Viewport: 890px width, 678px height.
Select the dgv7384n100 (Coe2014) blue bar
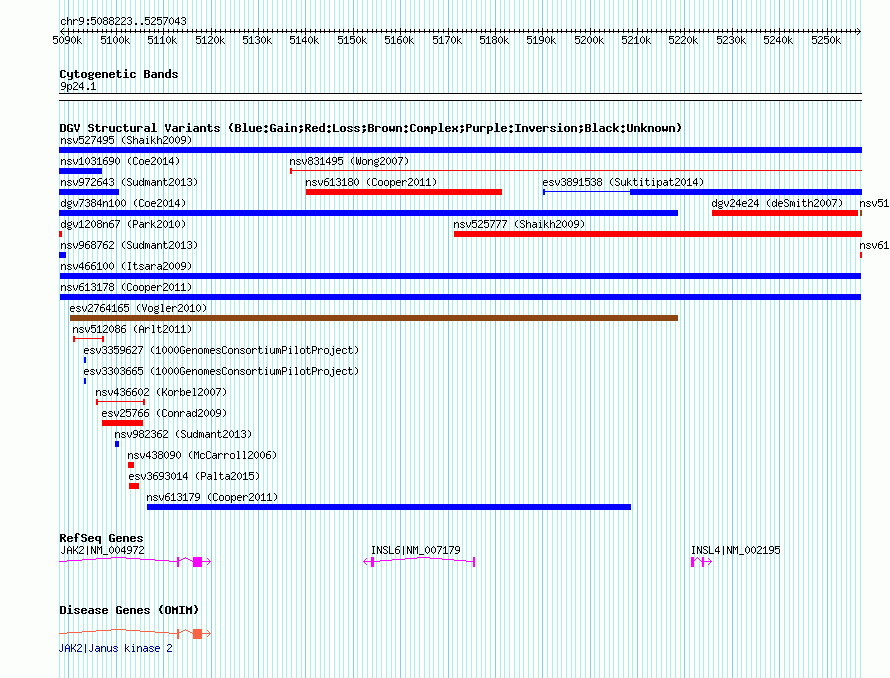coord(368,213)
